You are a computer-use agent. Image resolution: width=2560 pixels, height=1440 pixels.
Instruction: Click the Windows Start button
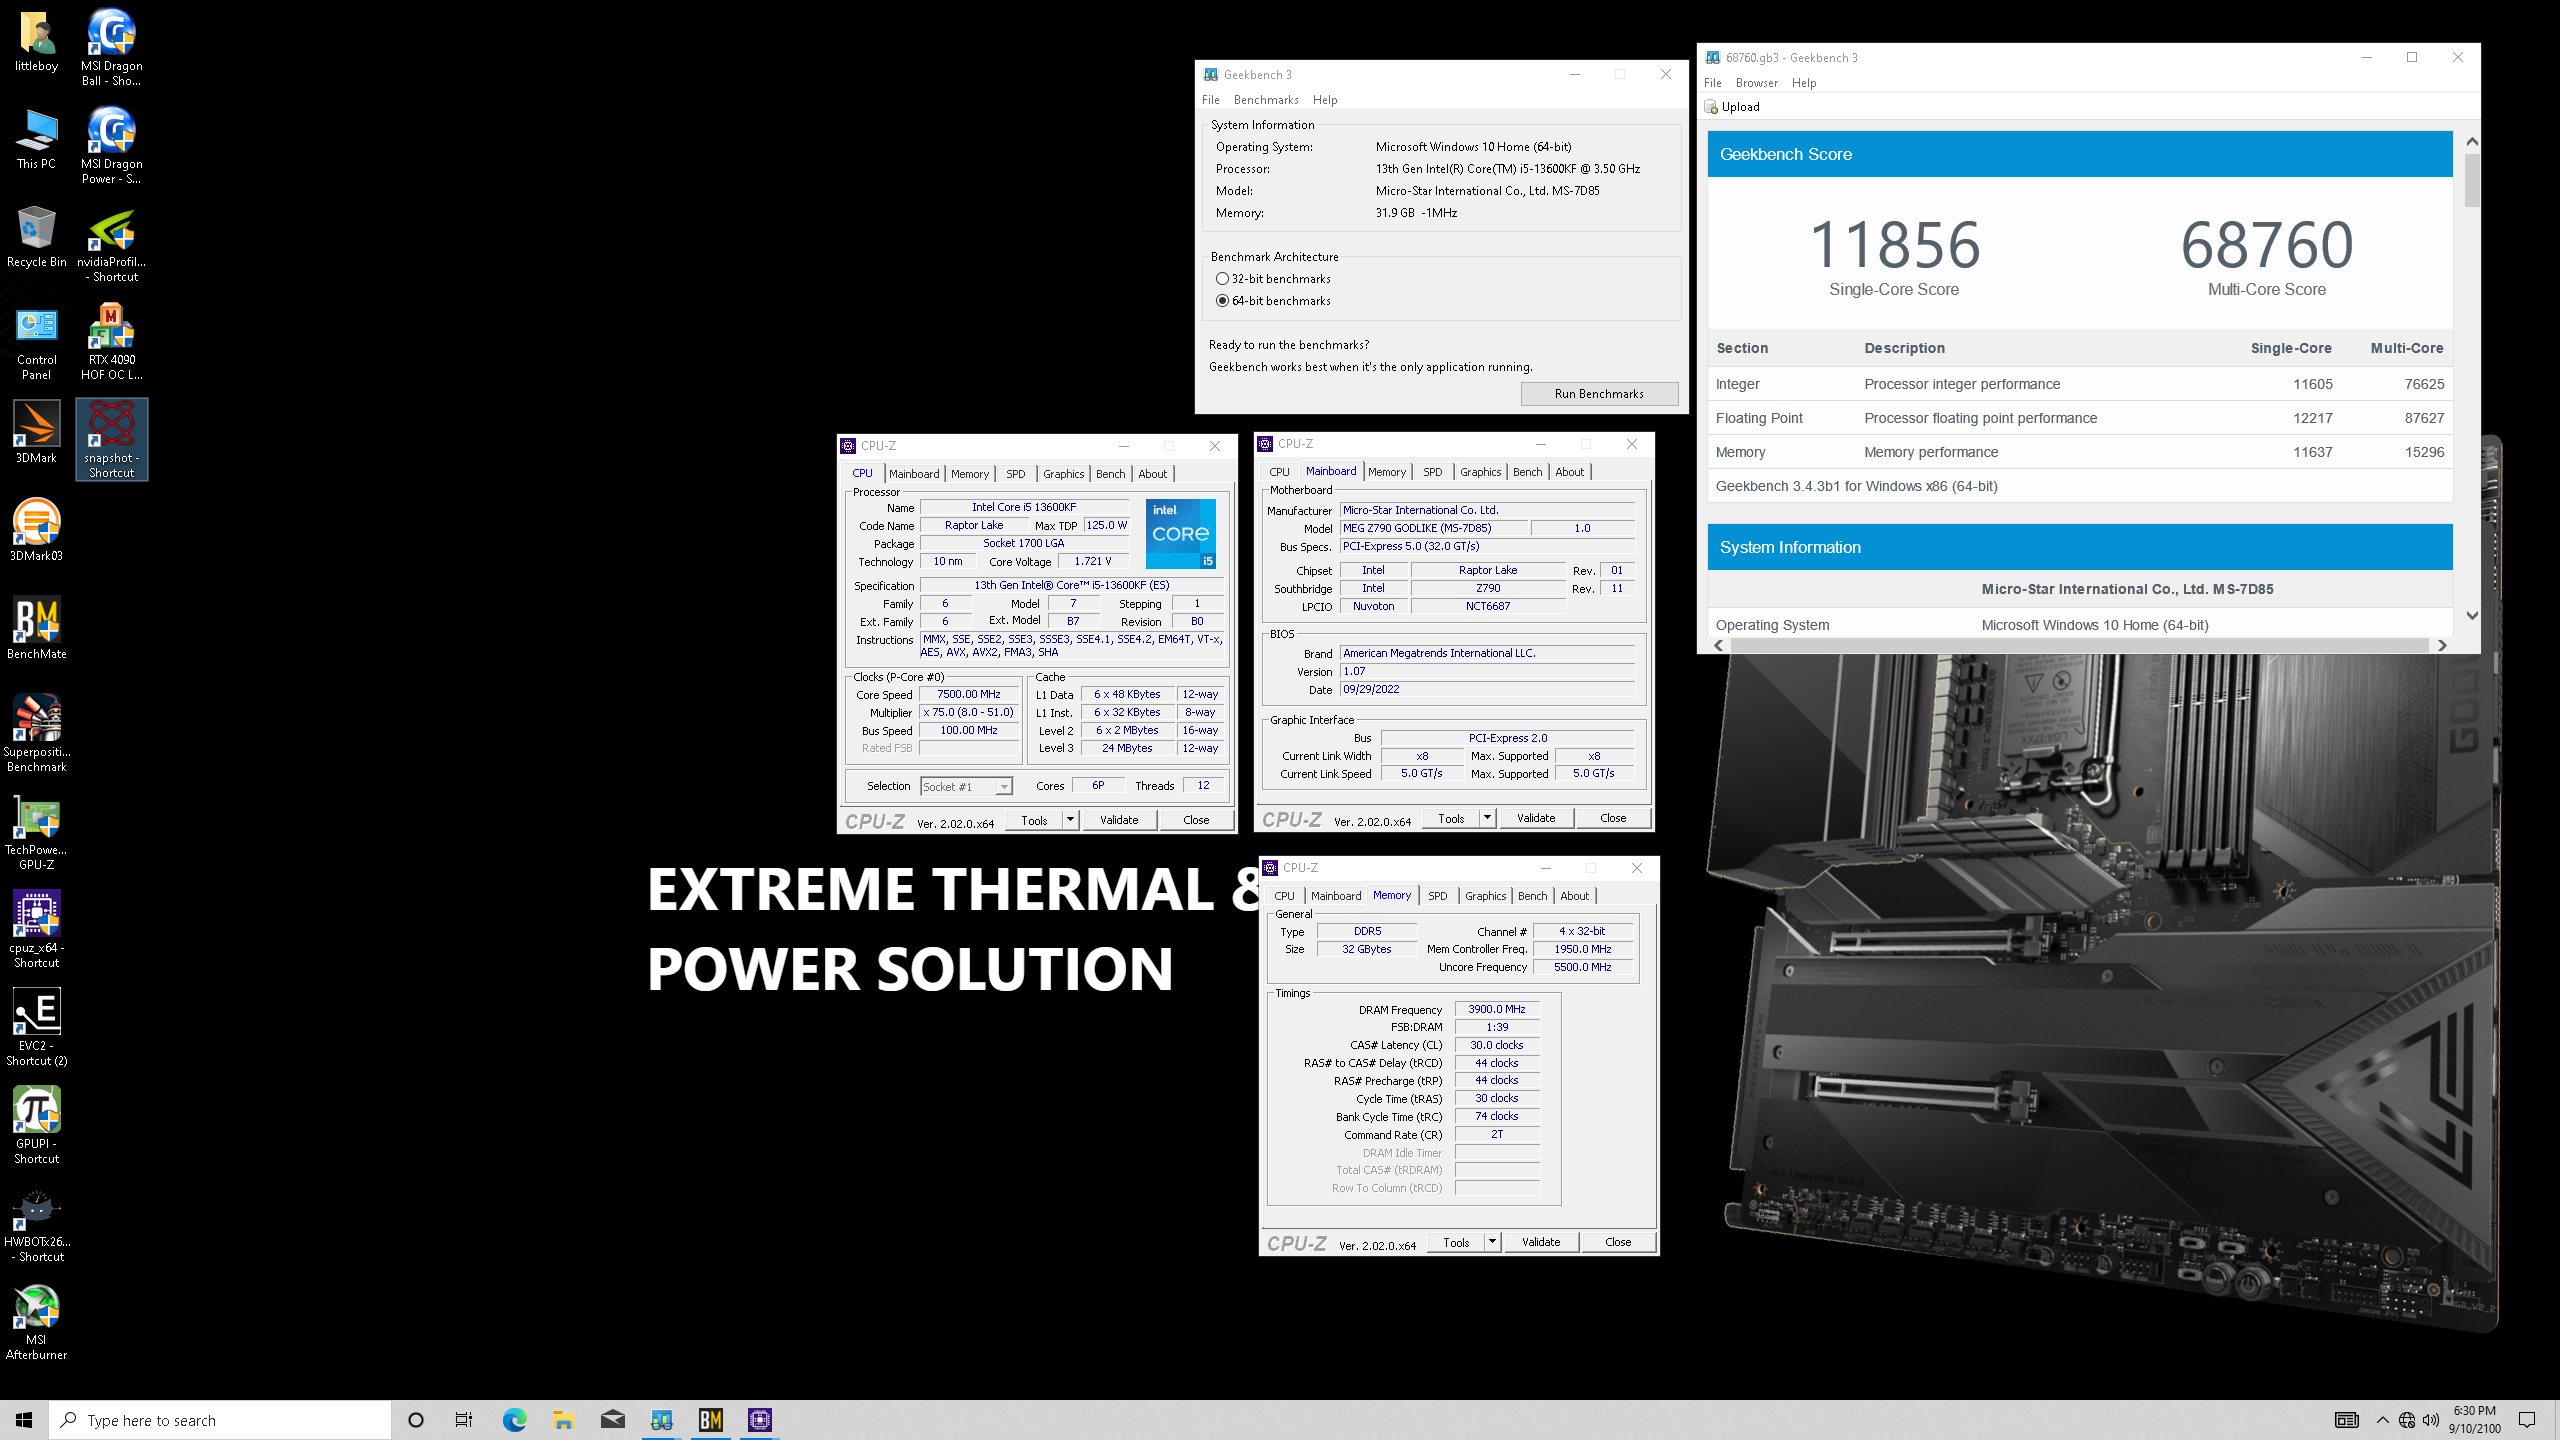[x=24, y=1420]
